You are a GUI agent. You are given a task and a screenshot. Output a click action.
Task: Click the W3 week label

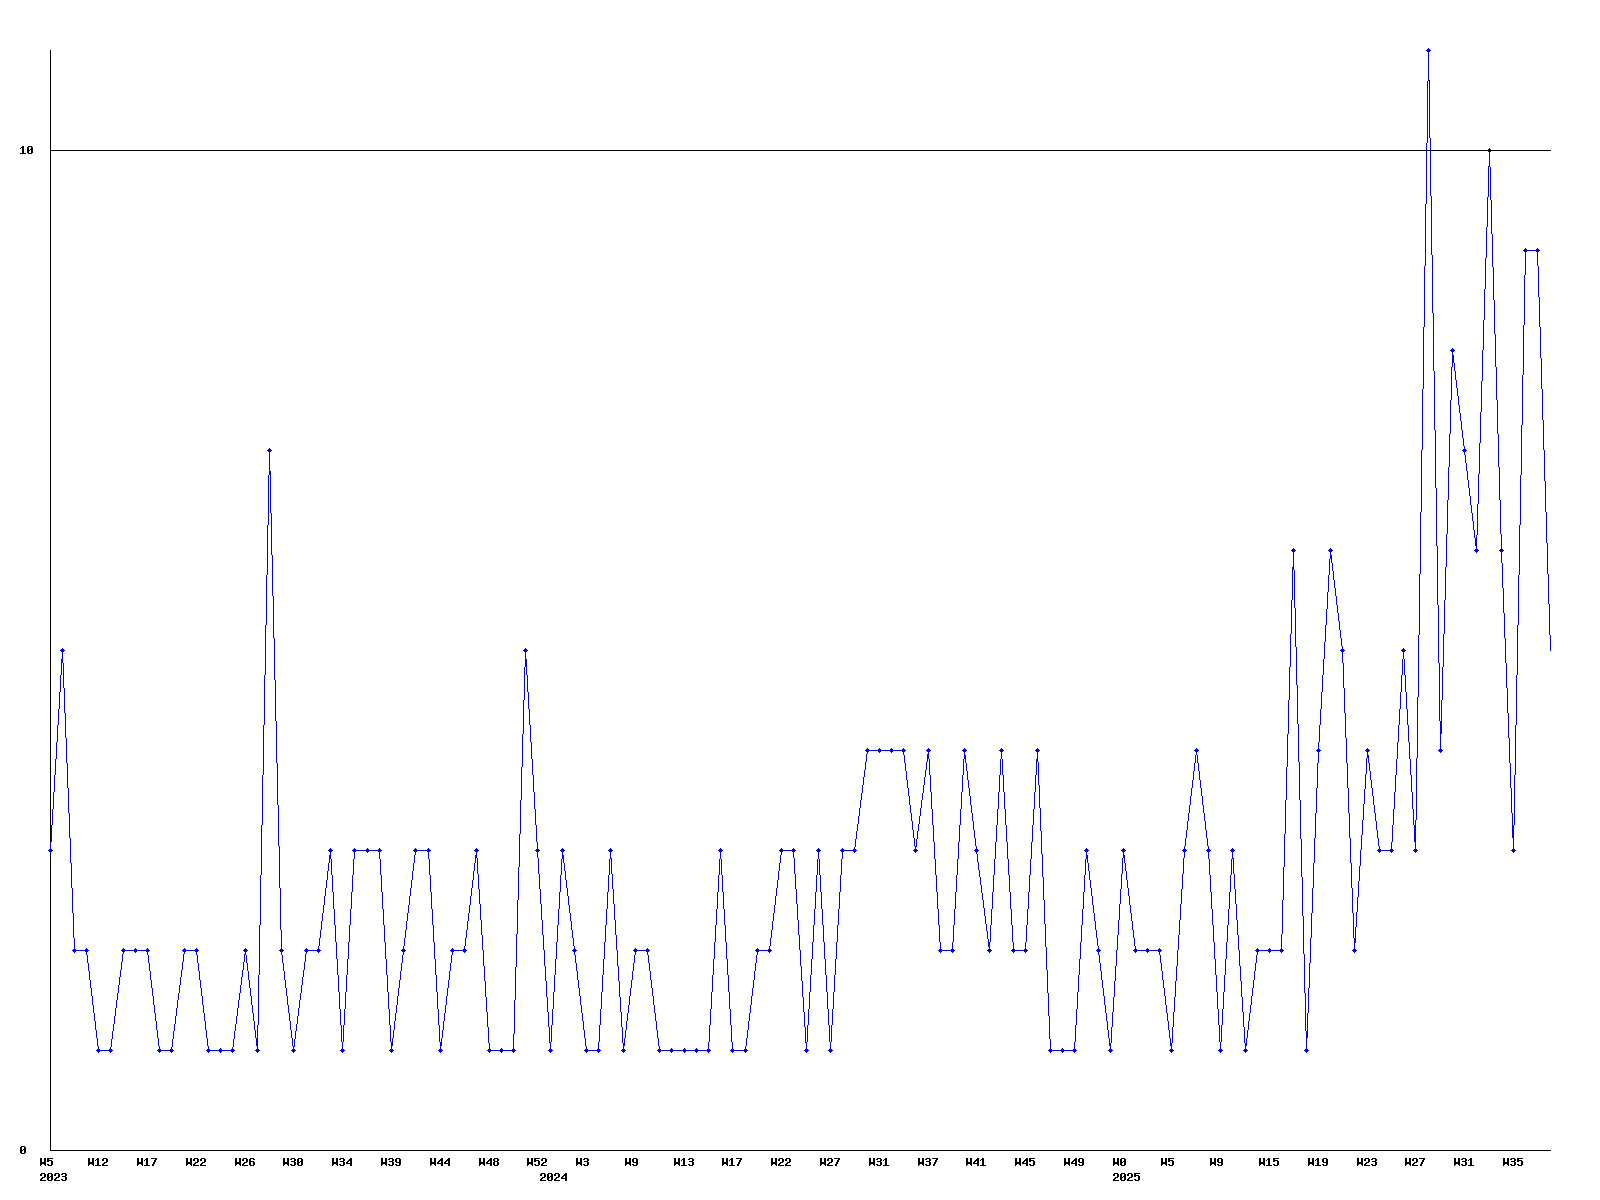[x=582, y=1162]
